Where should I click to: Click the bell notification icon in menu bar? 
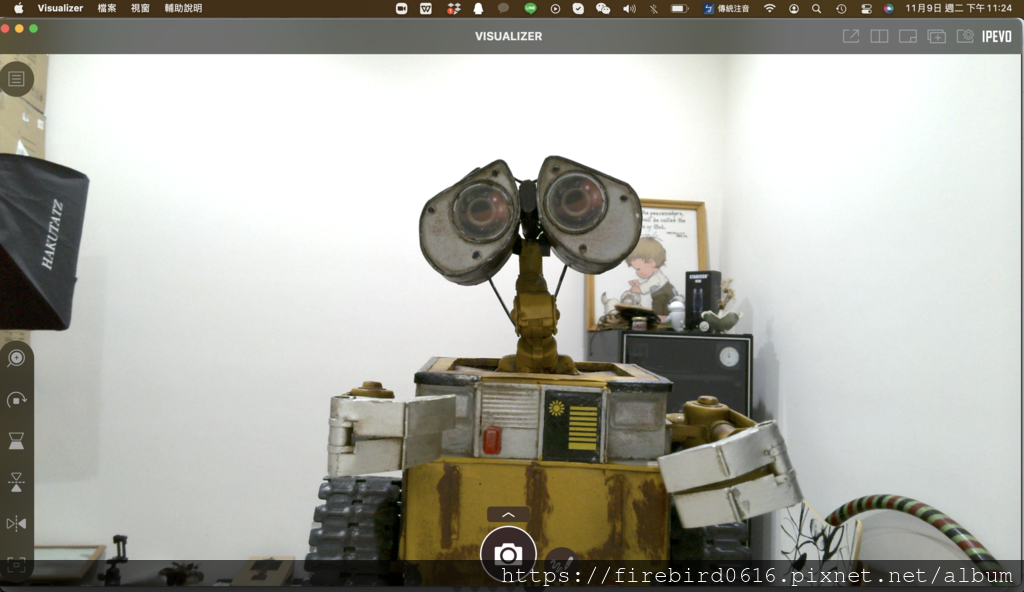(x=478, y=8)
